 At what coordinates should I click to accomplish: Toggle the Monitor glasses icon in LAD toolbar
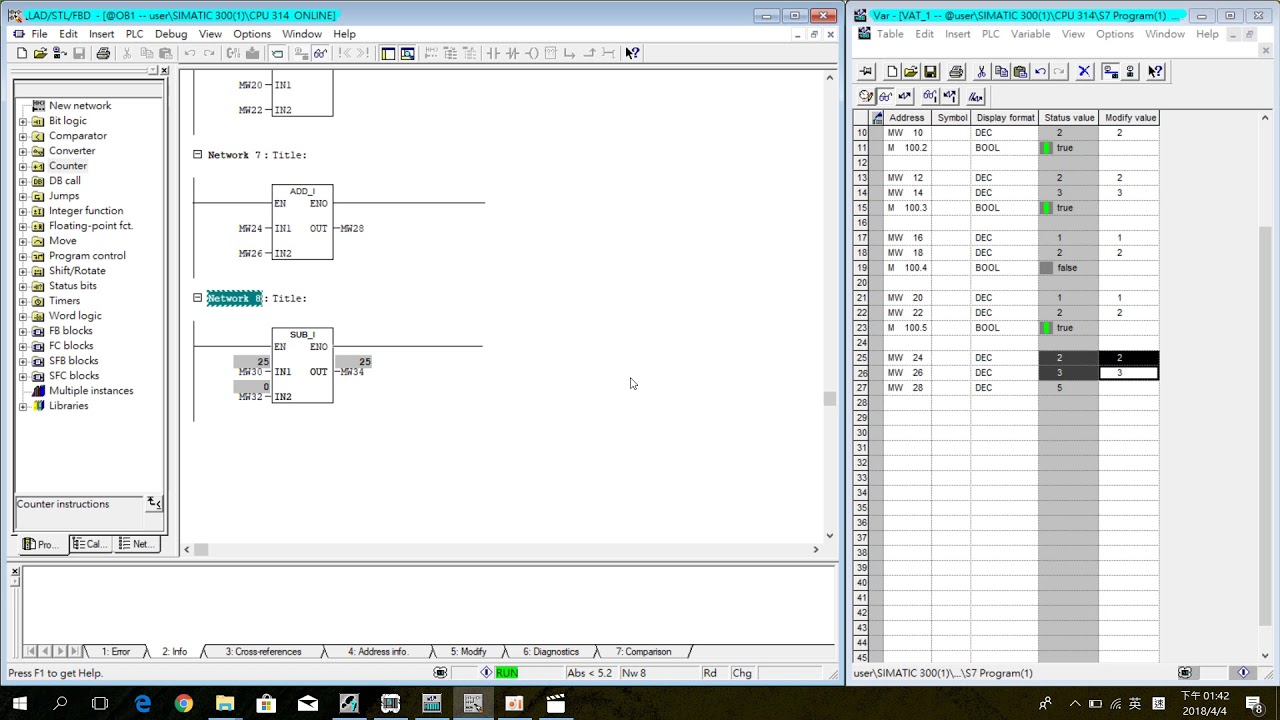320,53
